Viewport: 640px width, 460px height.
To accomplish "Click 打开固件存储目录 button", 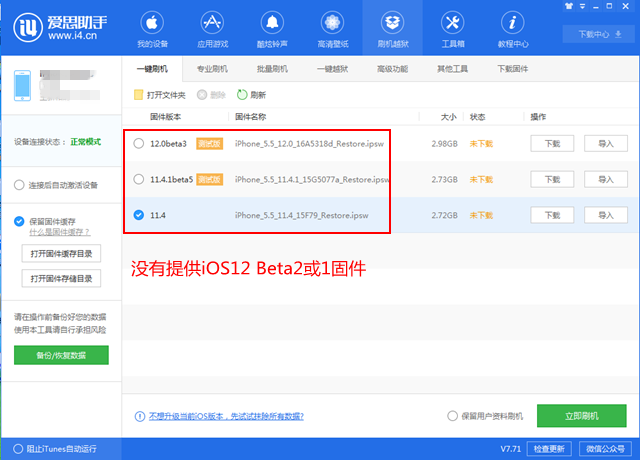I will pos(61,279).
